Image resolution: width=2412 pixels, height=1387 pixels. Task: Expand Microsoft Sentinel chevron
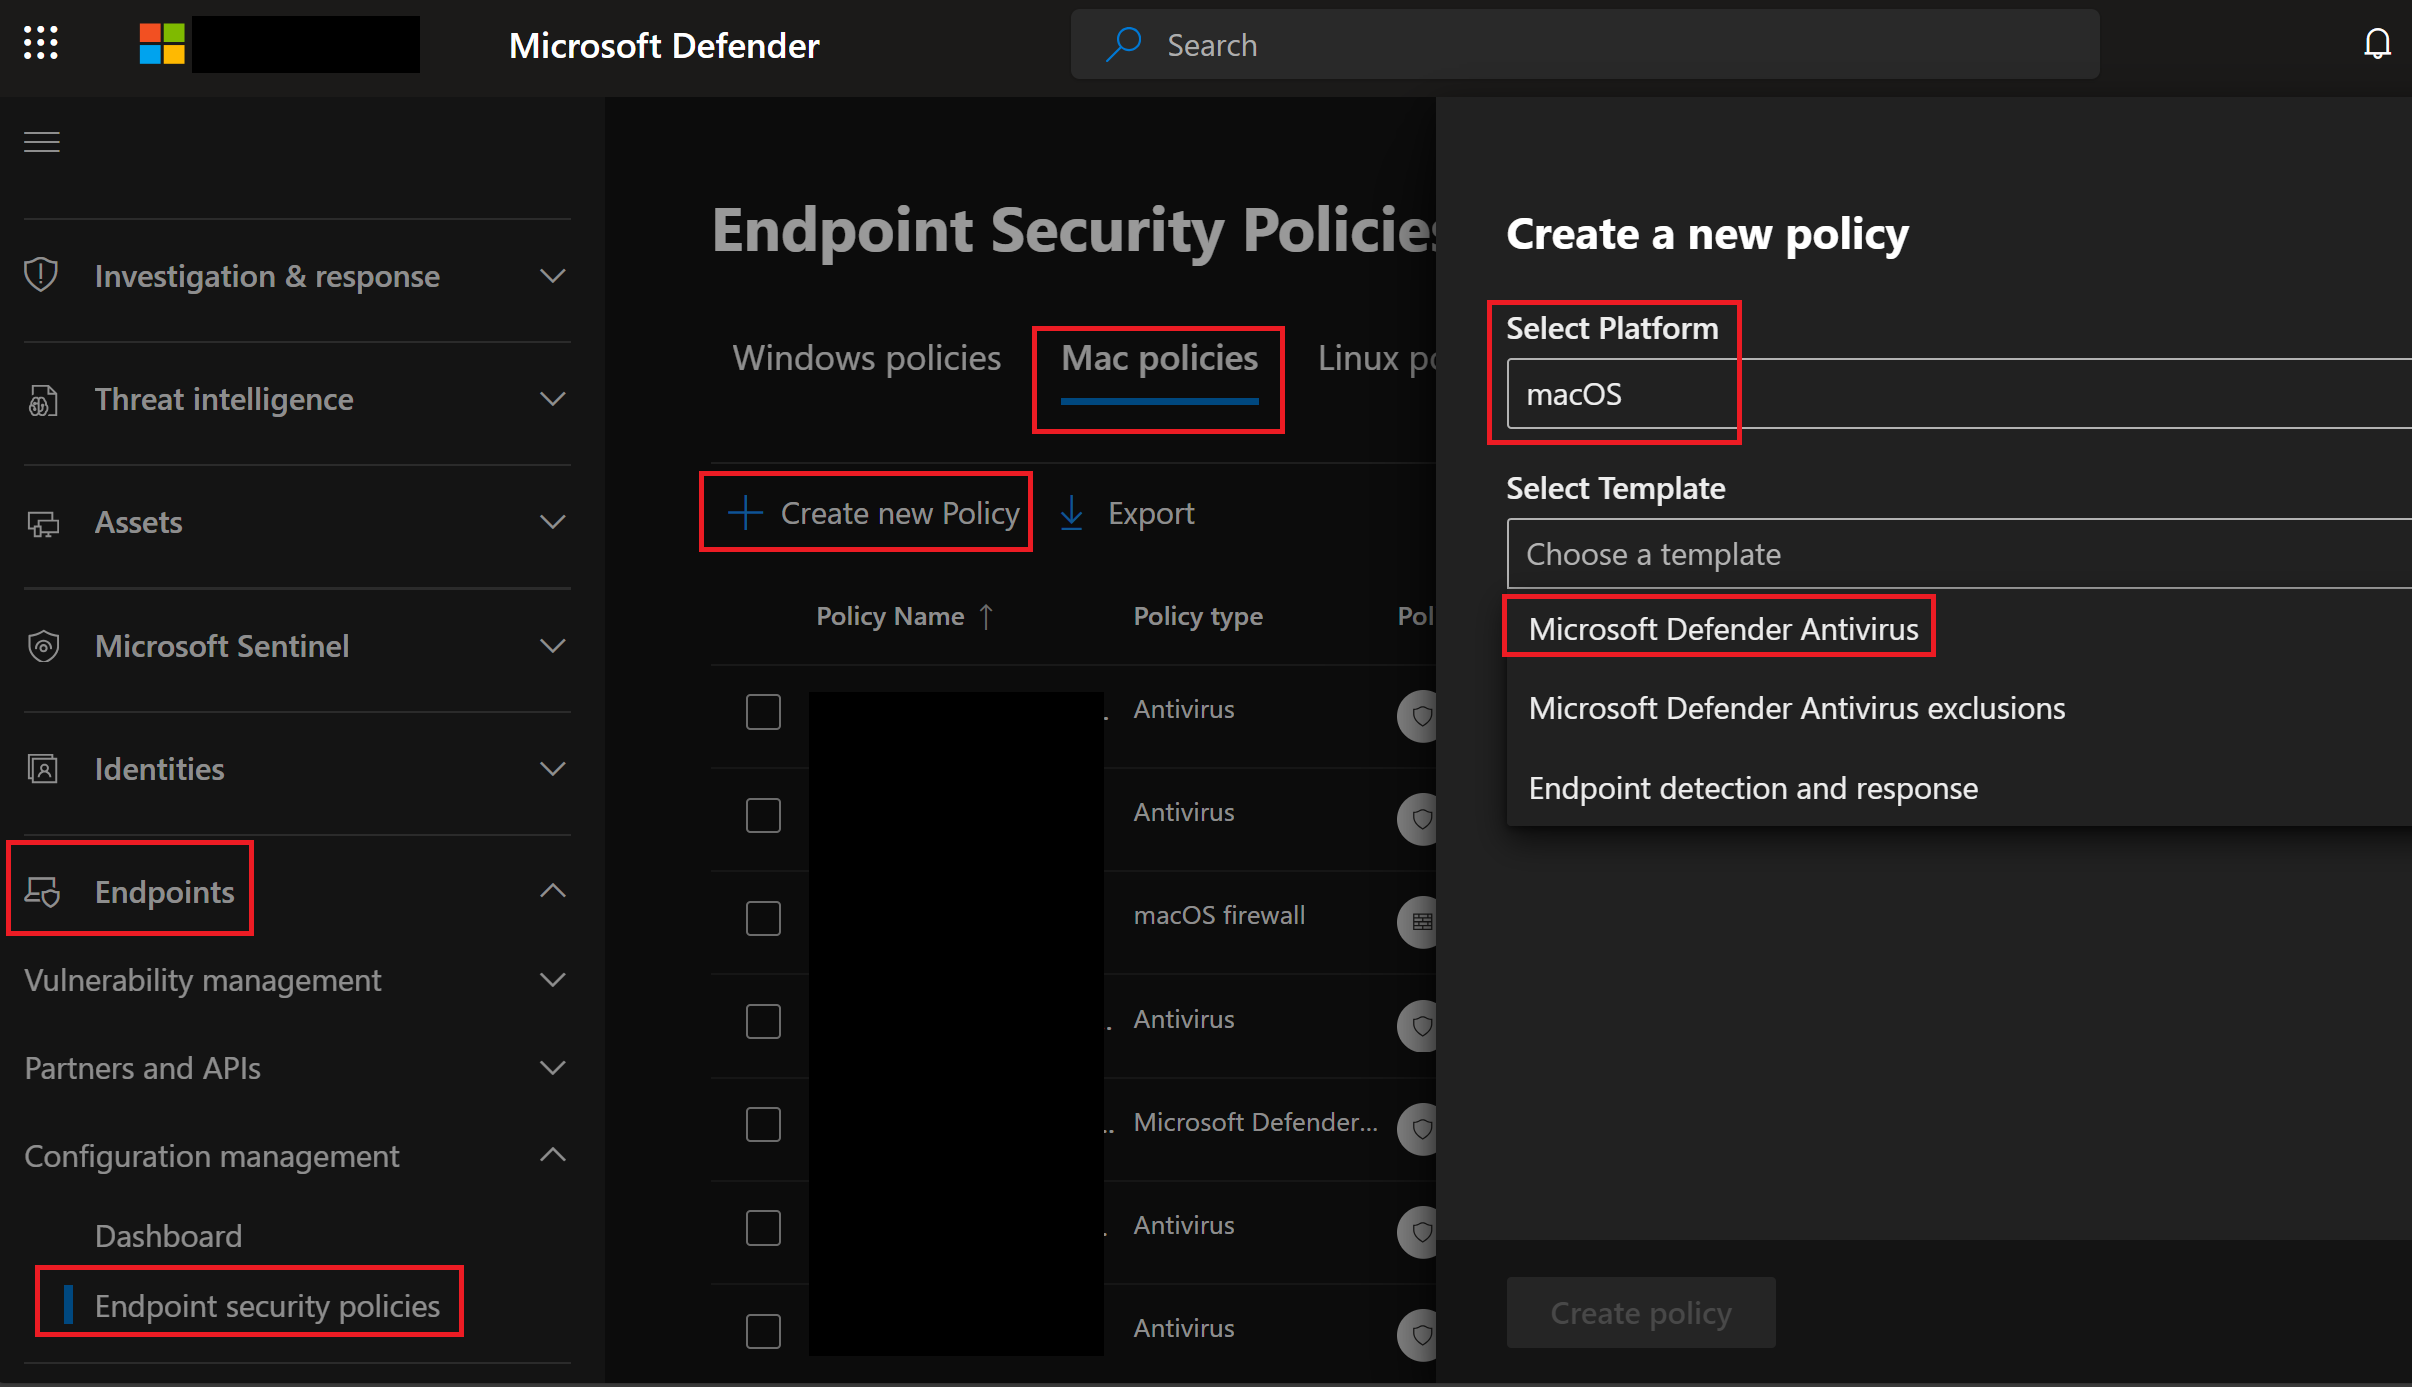coord(552,646)
